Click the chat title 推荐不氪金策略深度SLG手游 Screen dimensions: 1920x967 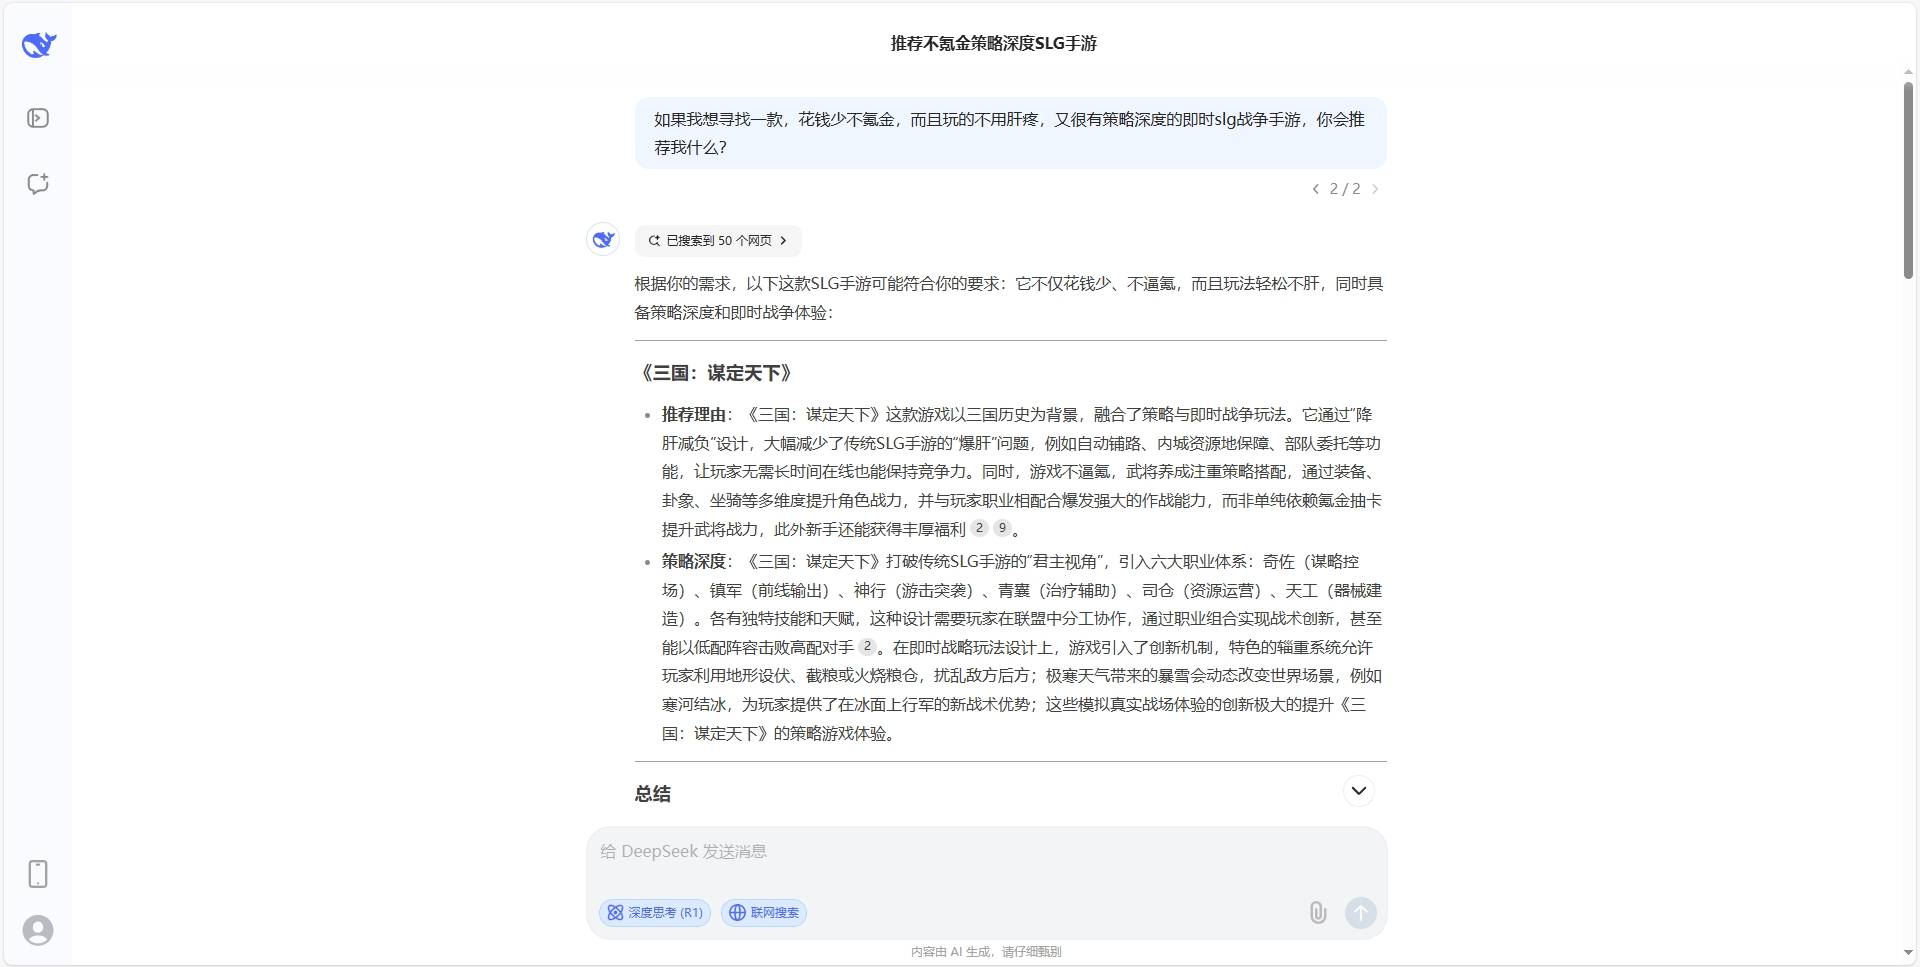tap(994, 43)
